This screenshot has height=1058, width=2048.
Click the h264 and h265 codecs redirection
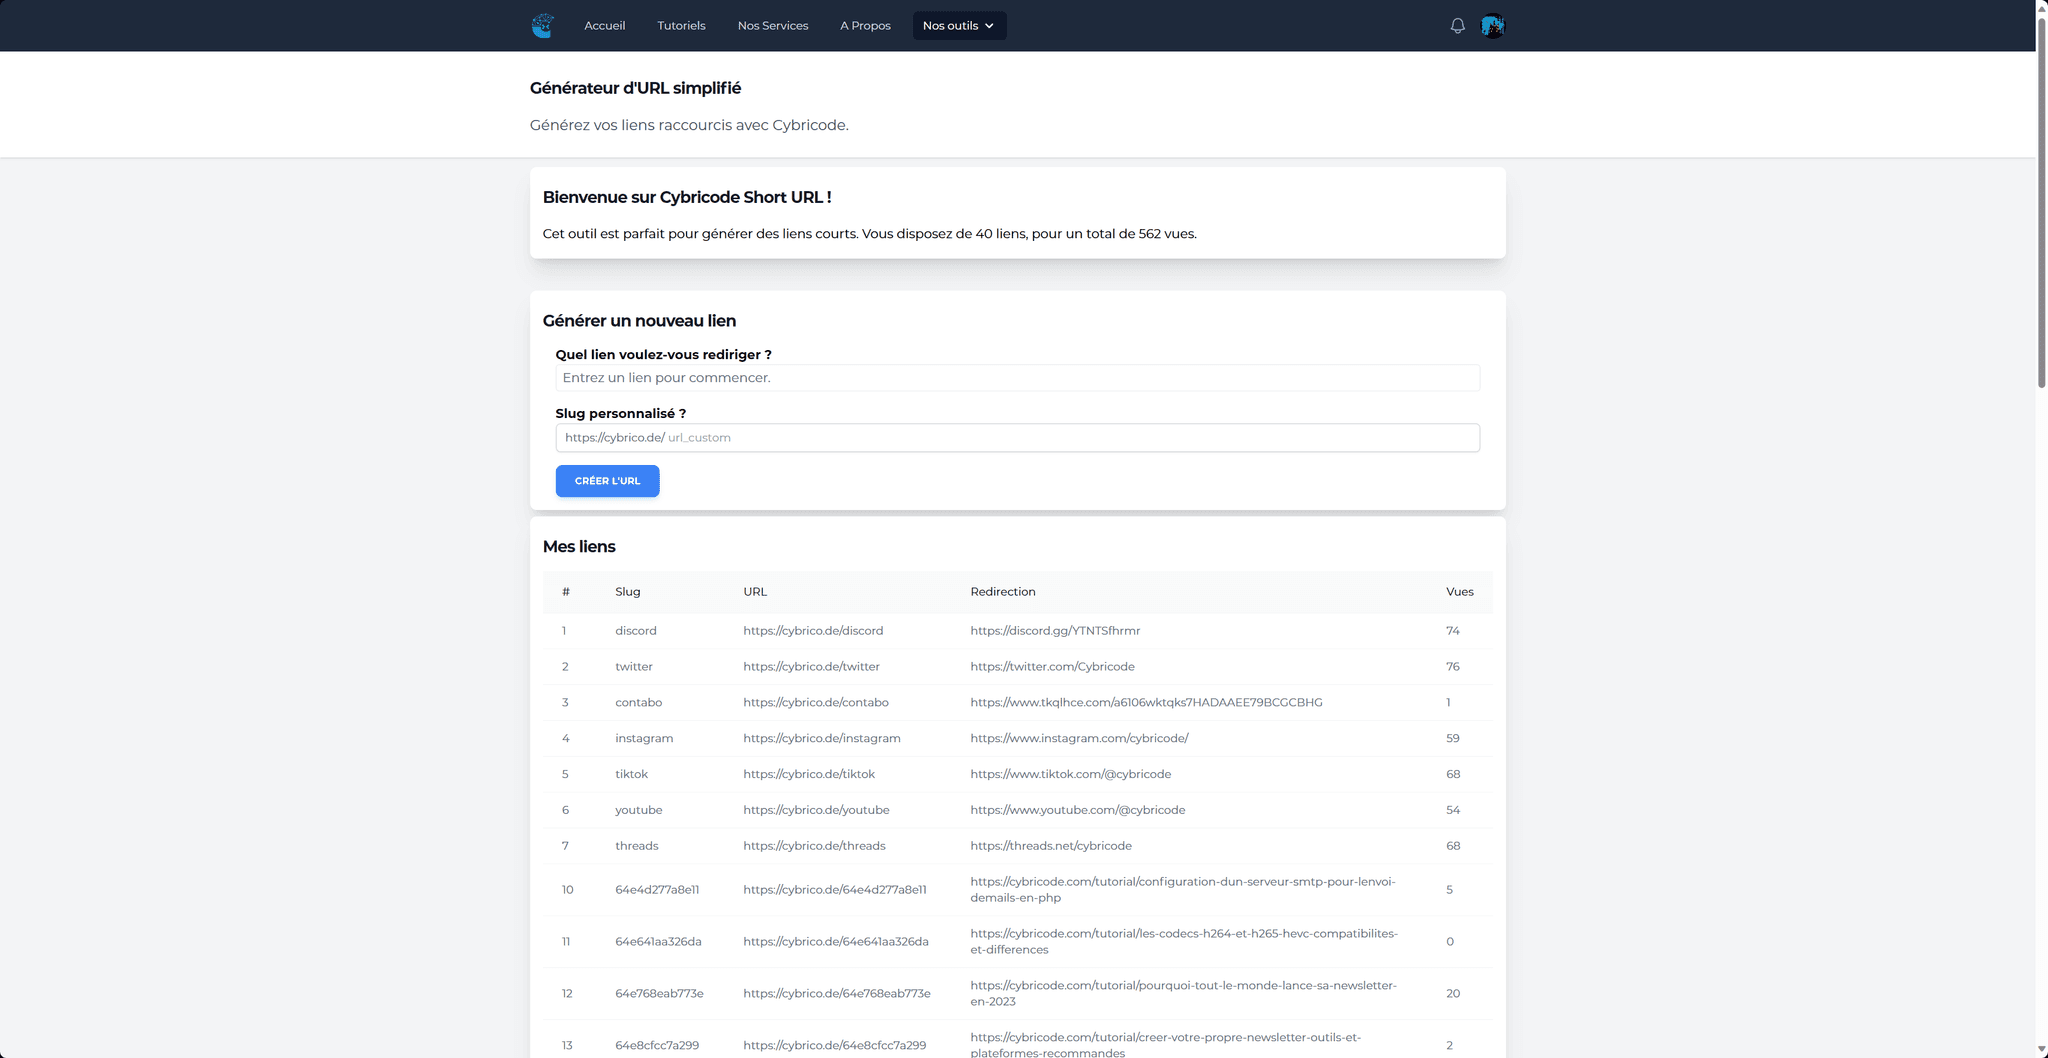(x=1184, y=942)
